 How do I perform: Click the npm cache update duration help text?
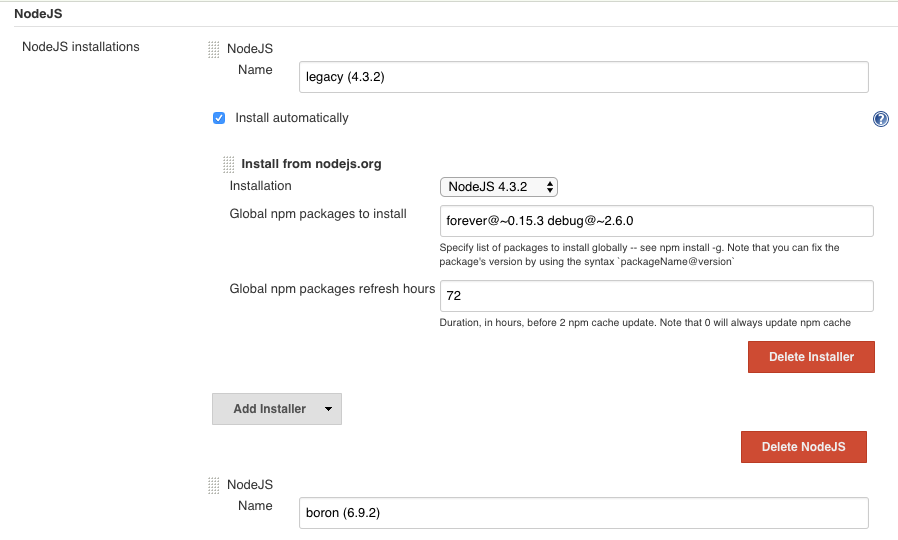click(x=645, y=322)
